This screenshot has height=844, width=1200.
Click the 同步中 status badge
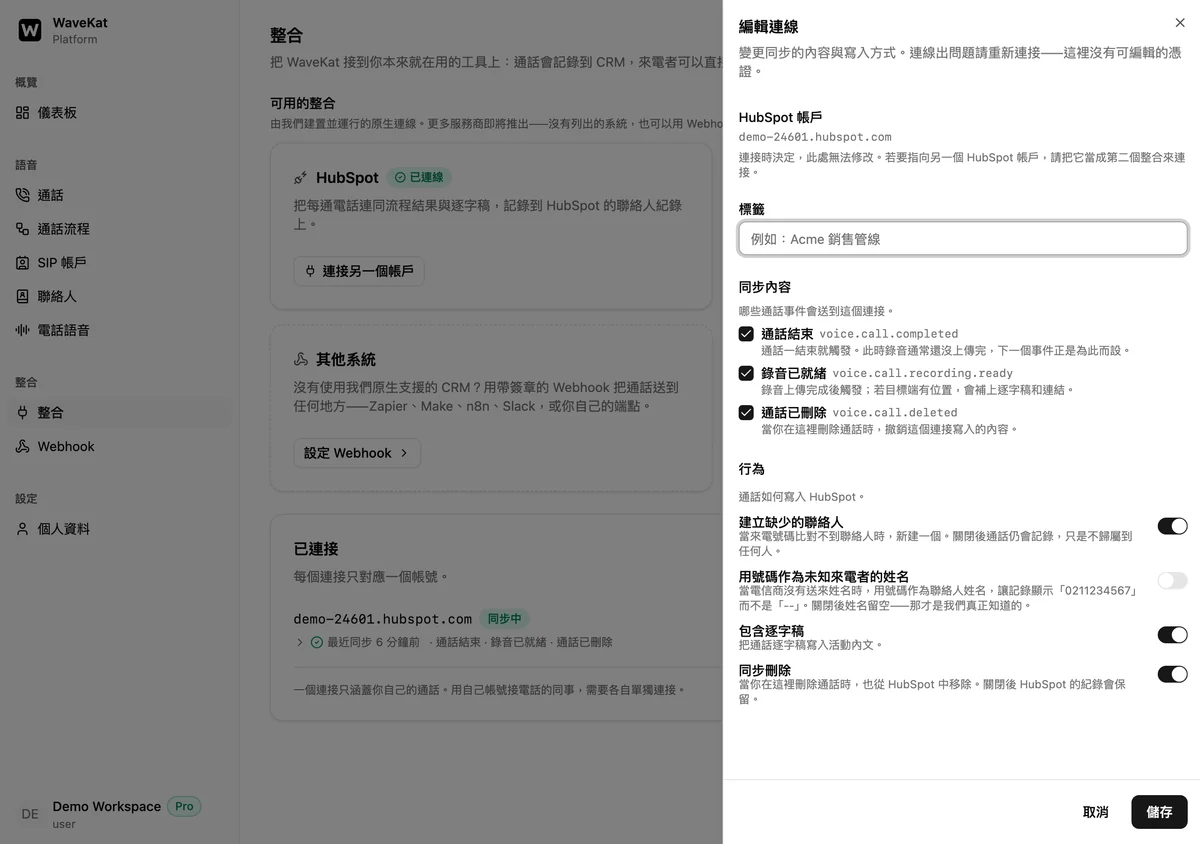pos(505,619)
